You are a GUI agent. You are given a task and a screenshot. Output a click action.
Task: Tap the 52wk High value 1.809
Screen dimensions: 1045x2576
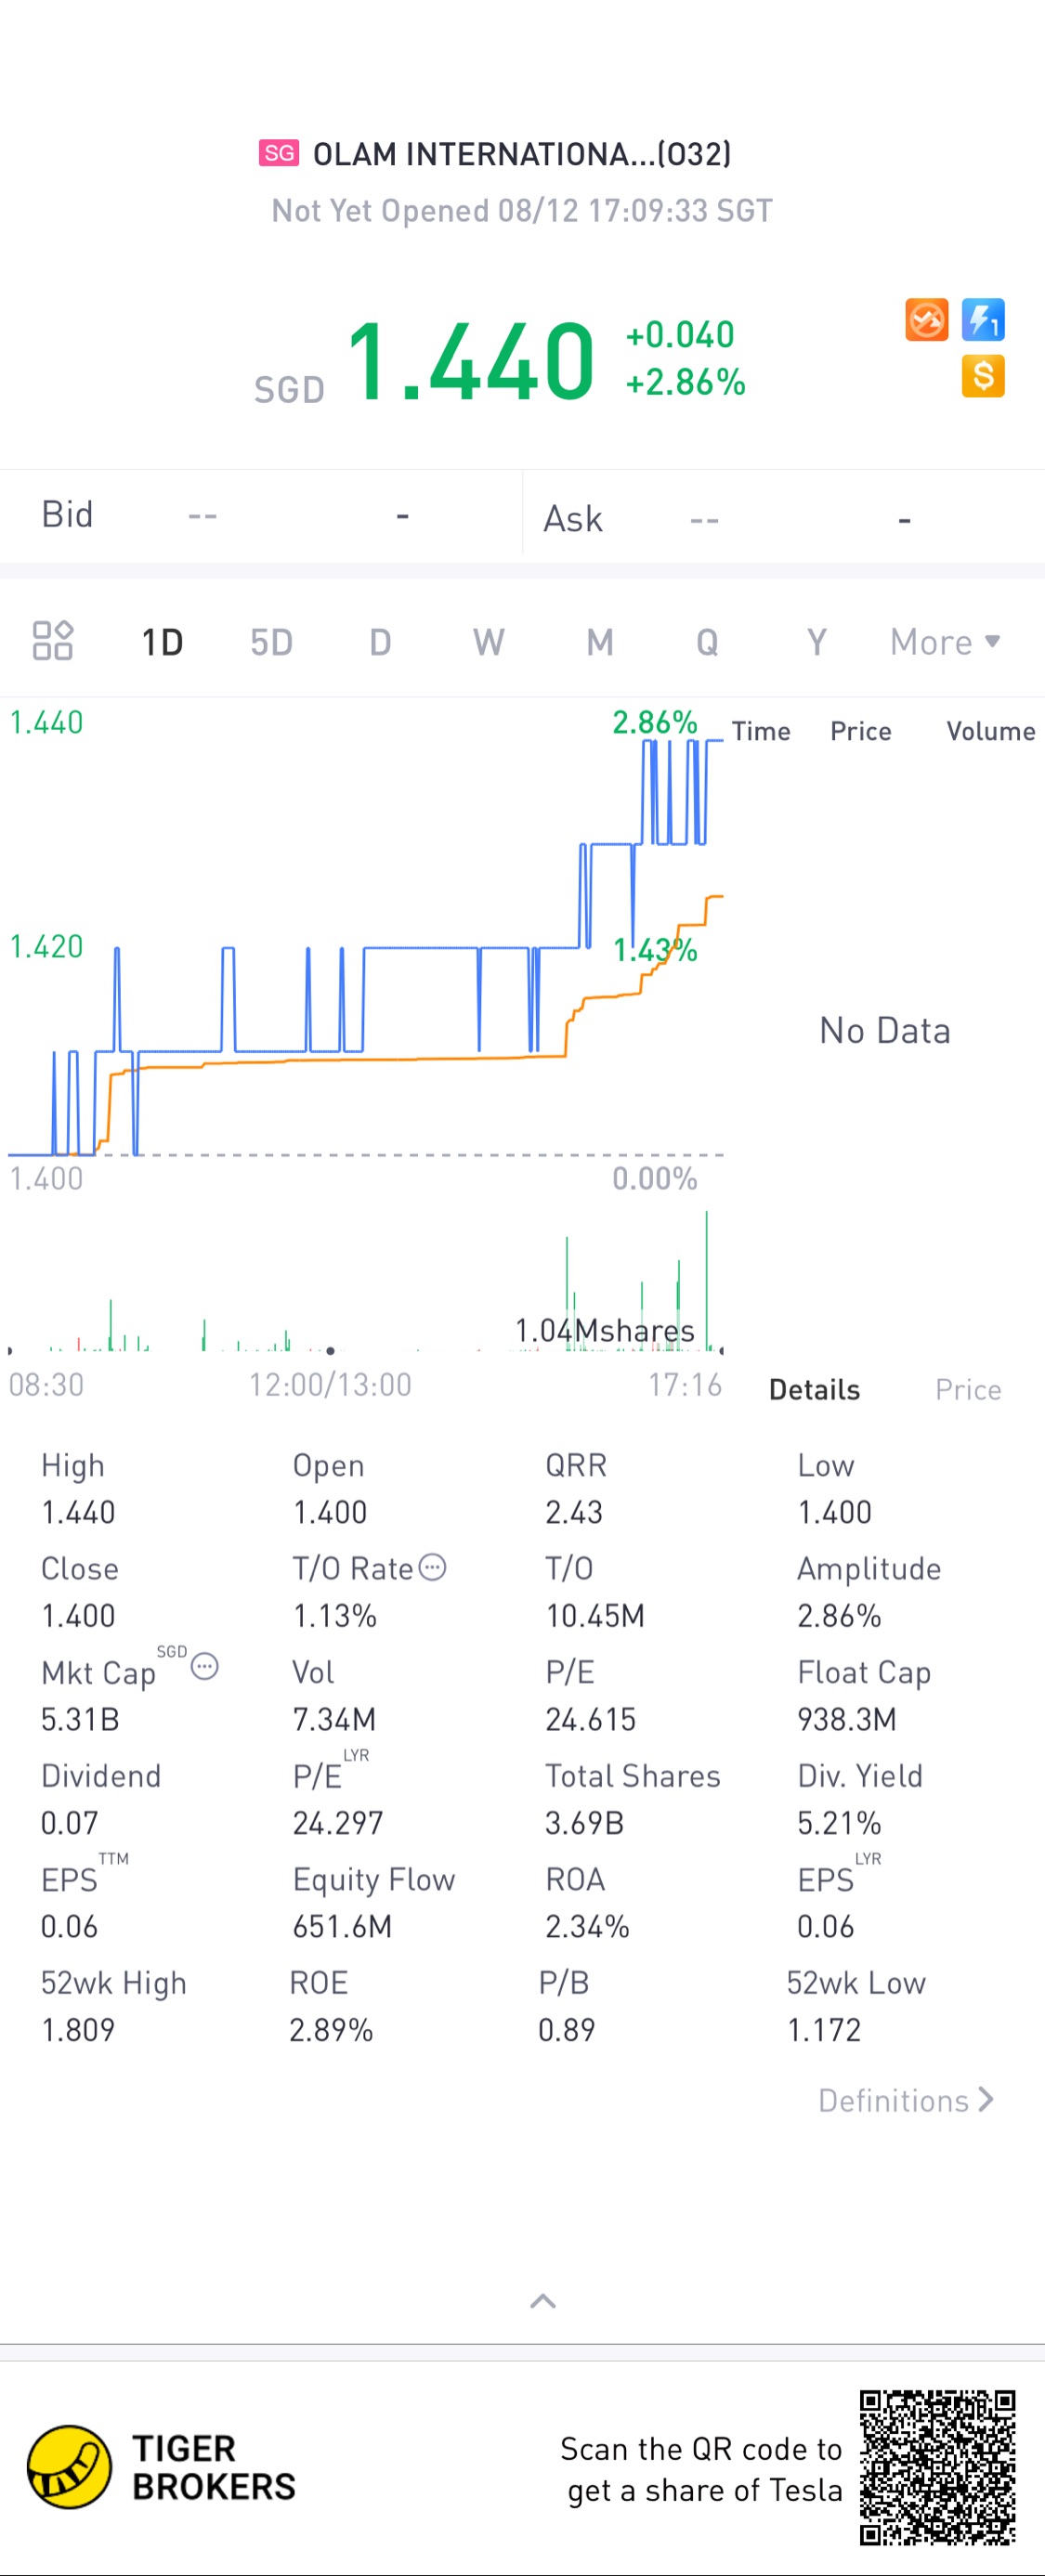click(78, 2030)
